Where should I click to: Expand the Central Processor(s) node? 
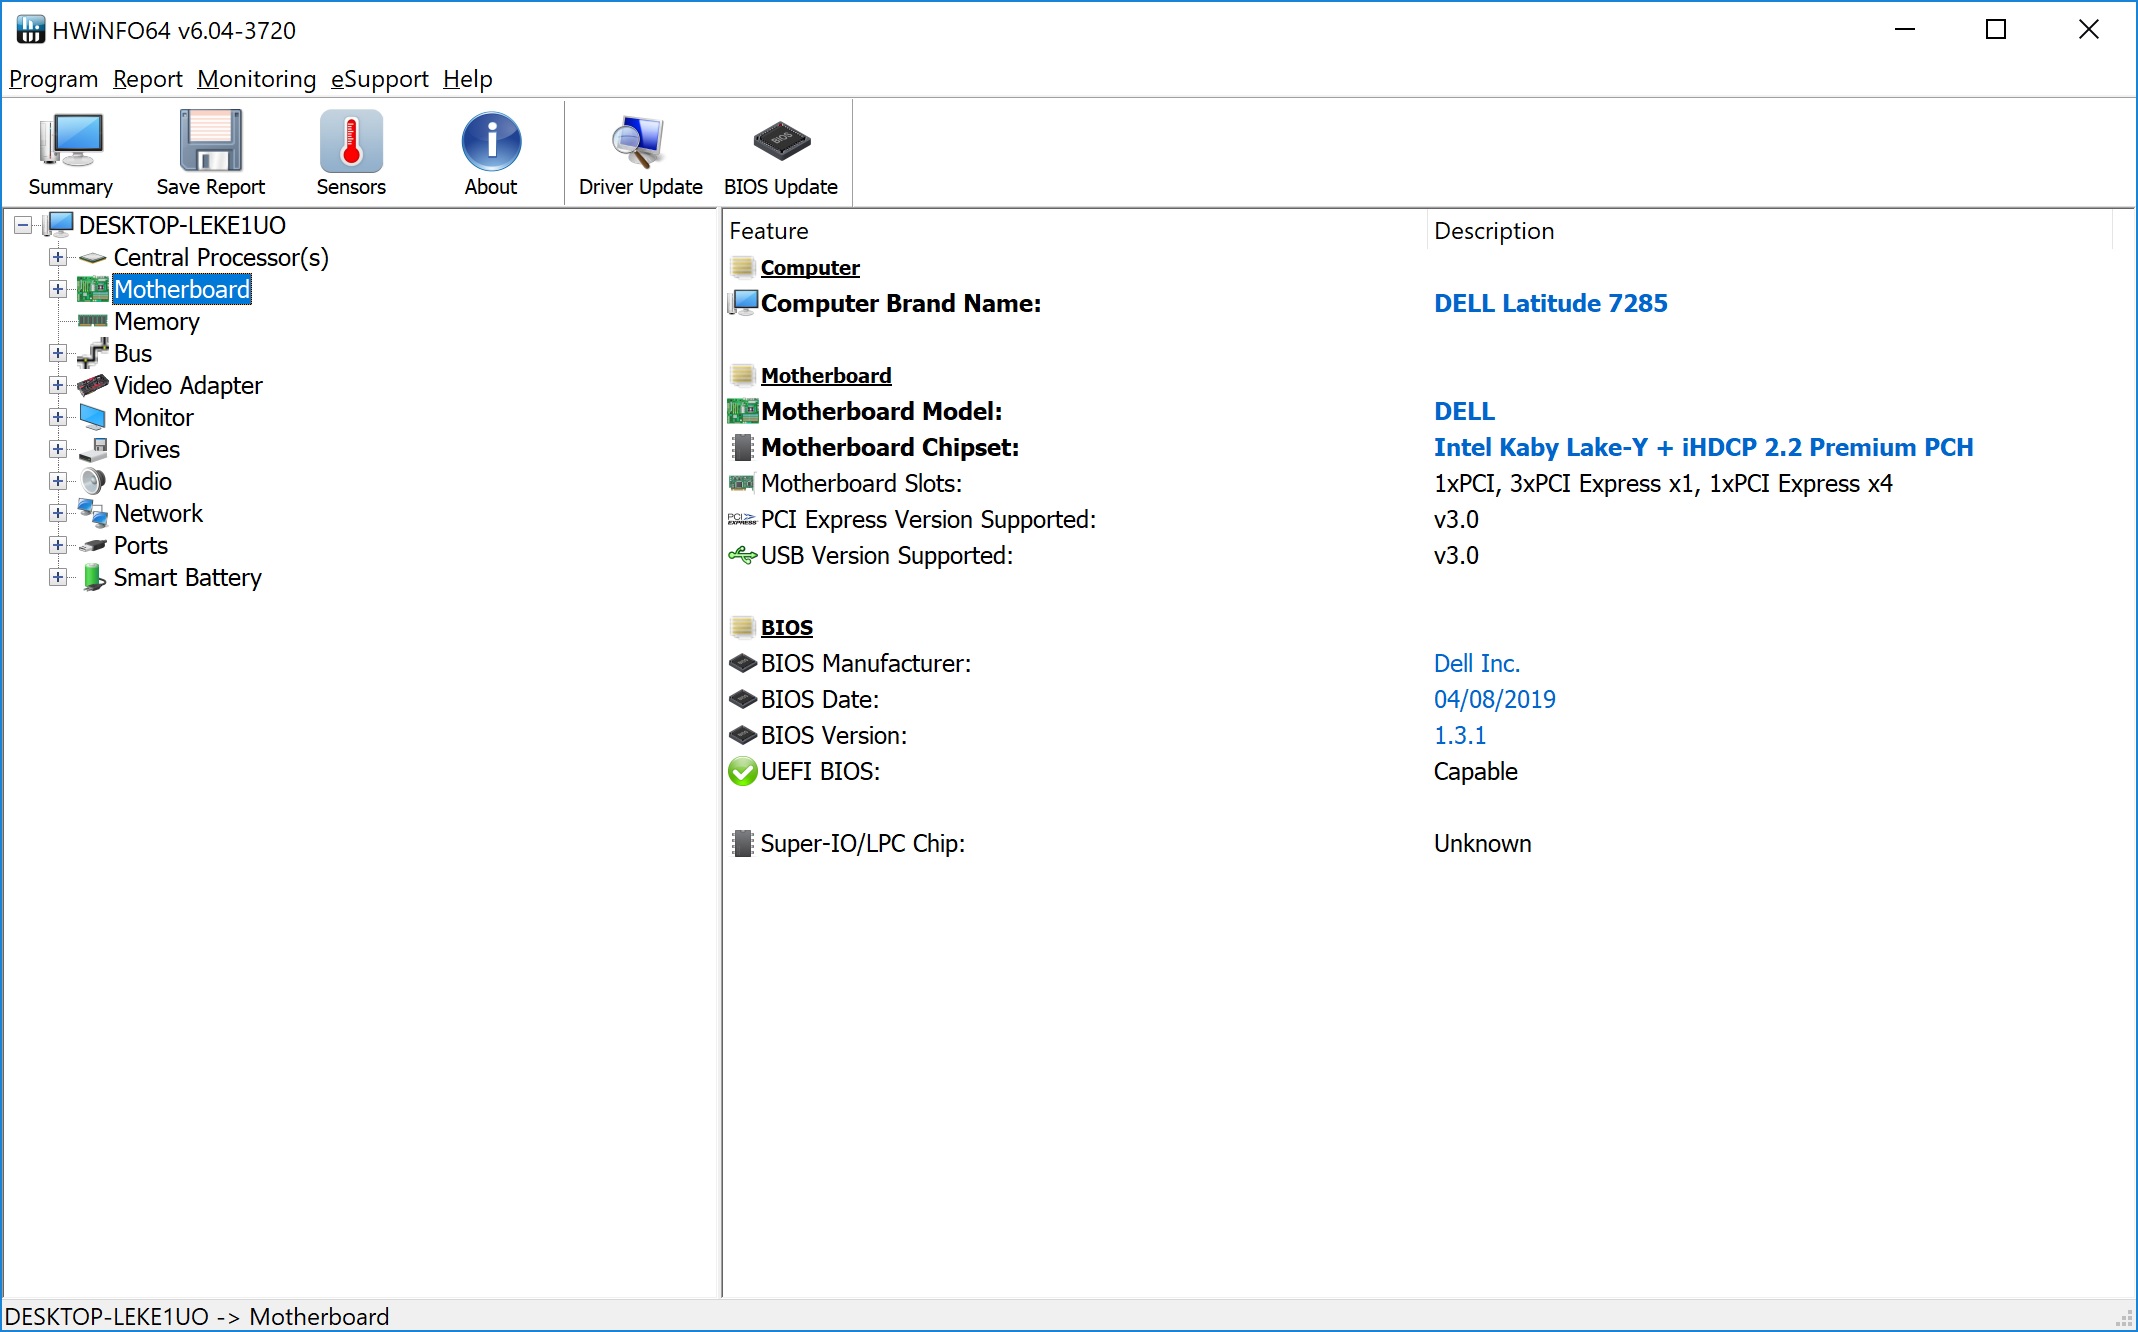(x=58, y=257)
